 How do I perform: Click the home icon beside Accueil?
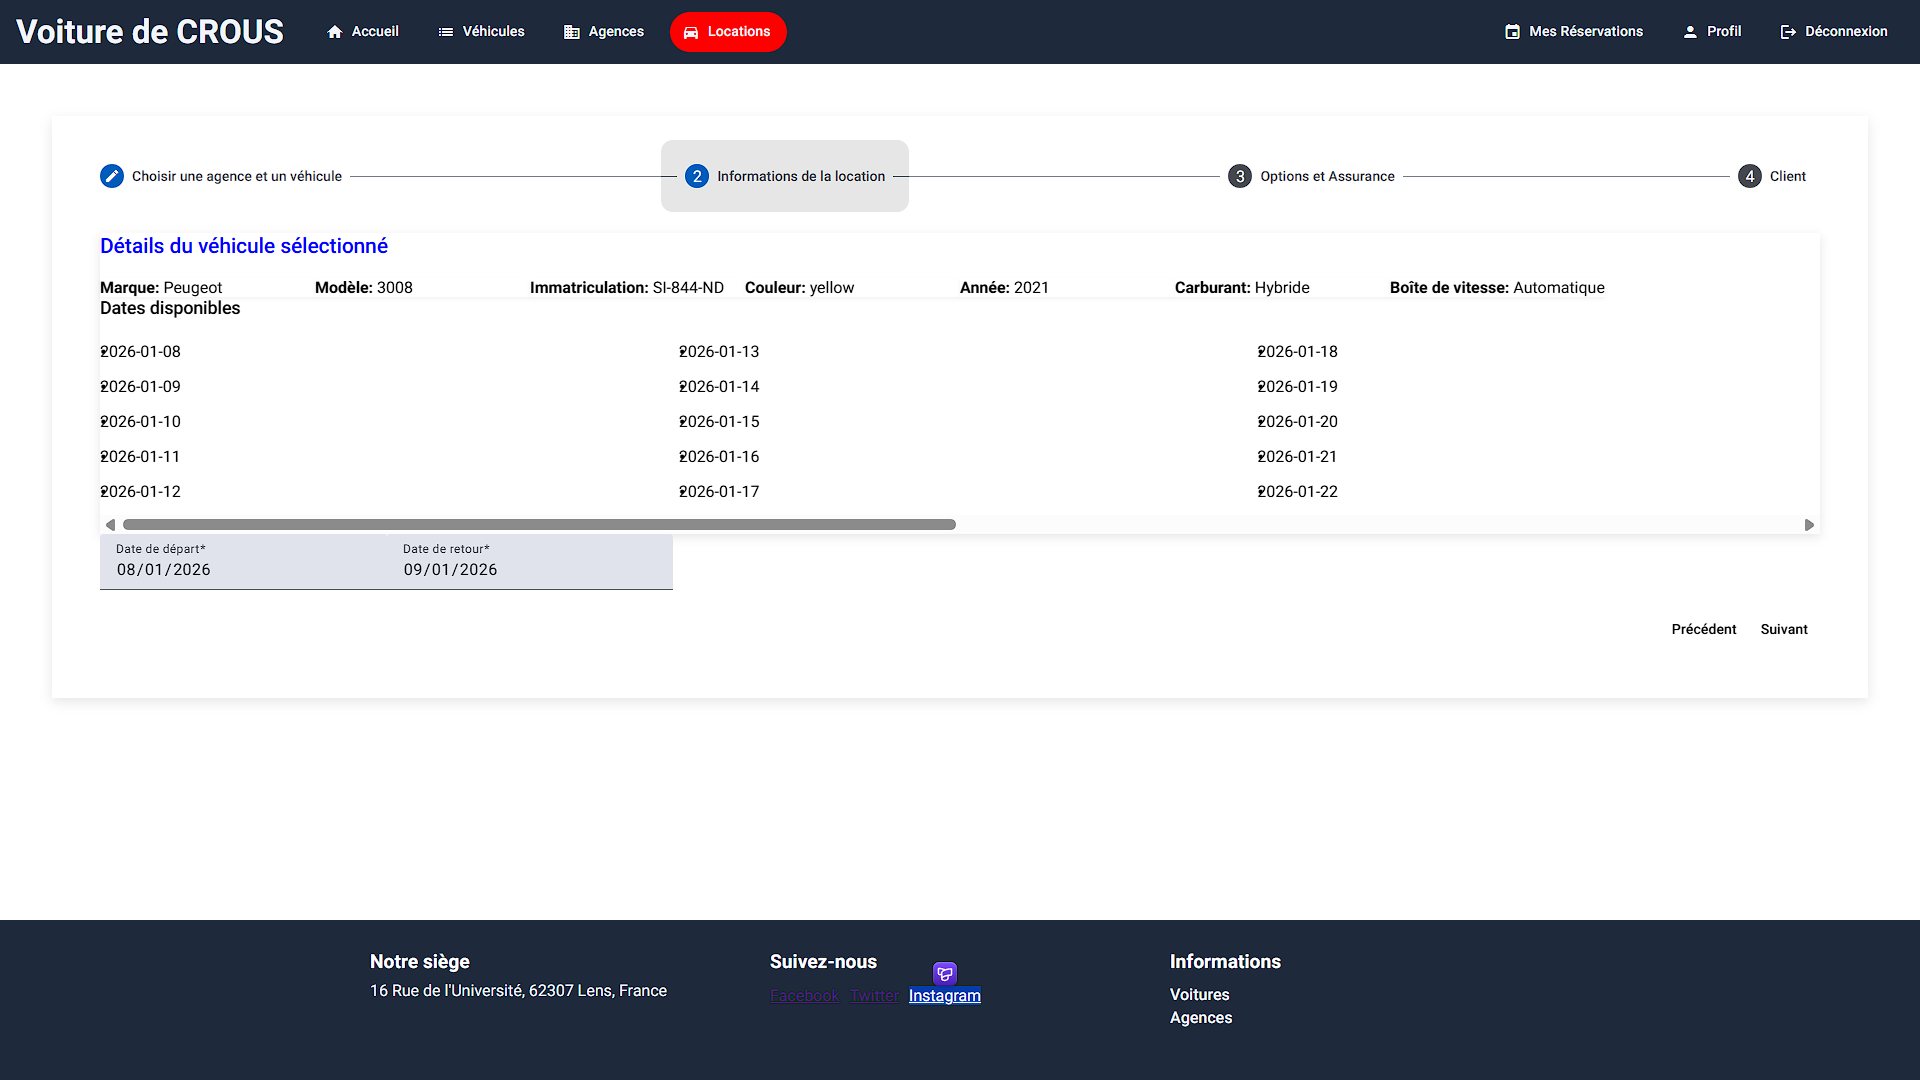pyautogui.click(x=335, y=32)
